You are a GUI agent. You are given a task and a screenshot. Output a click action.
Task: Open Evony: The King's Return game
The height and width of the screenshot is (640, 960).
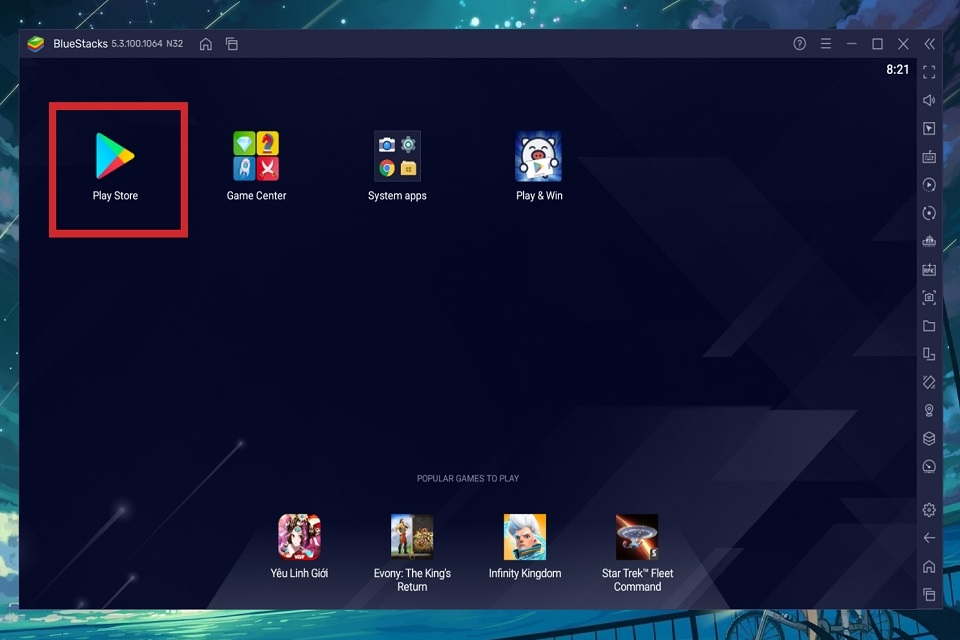[412, 537]
